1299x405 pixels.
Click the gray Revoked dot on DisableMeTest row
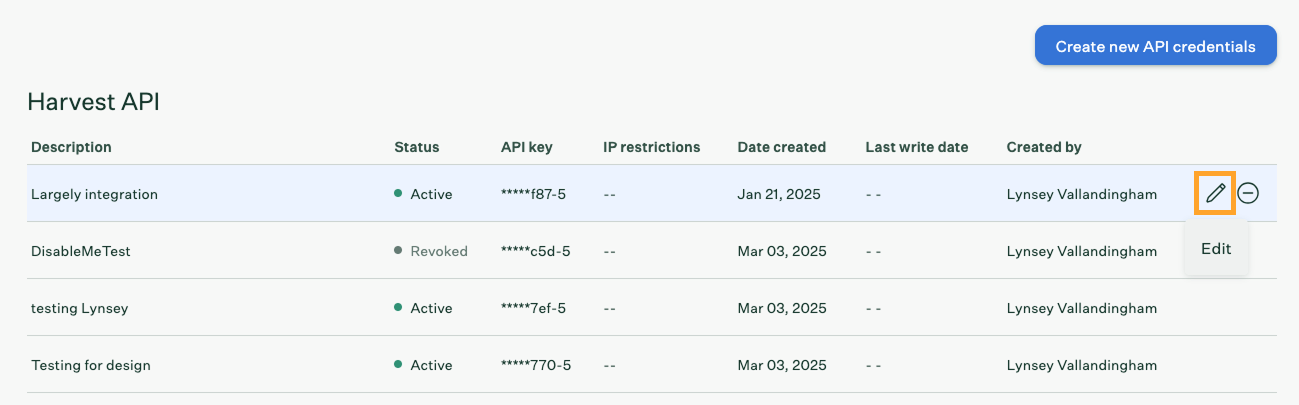(x=398, y=251)
